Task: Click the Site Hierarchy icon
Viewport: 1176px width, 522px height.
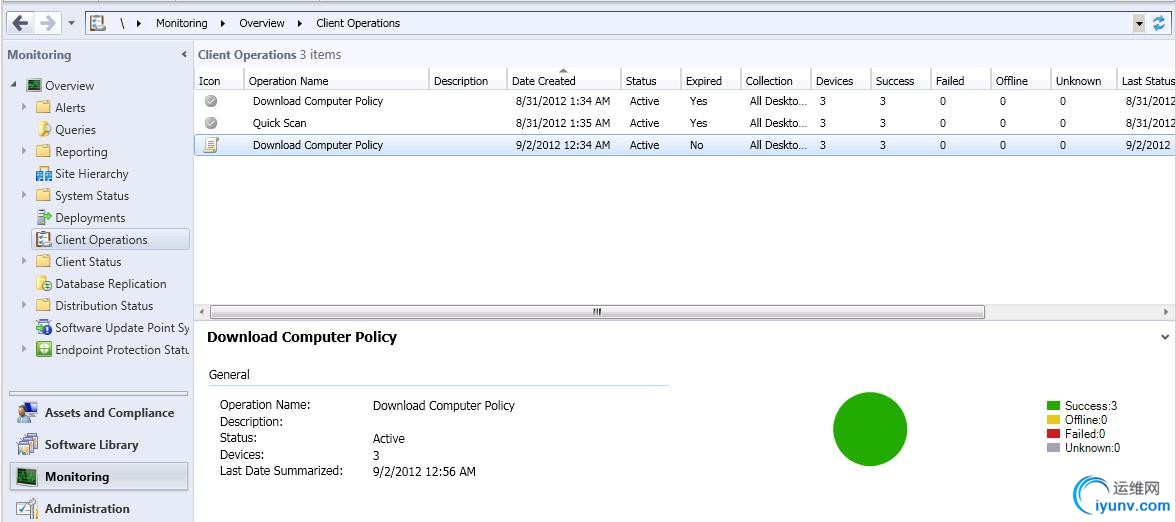Action: point(44,173)
